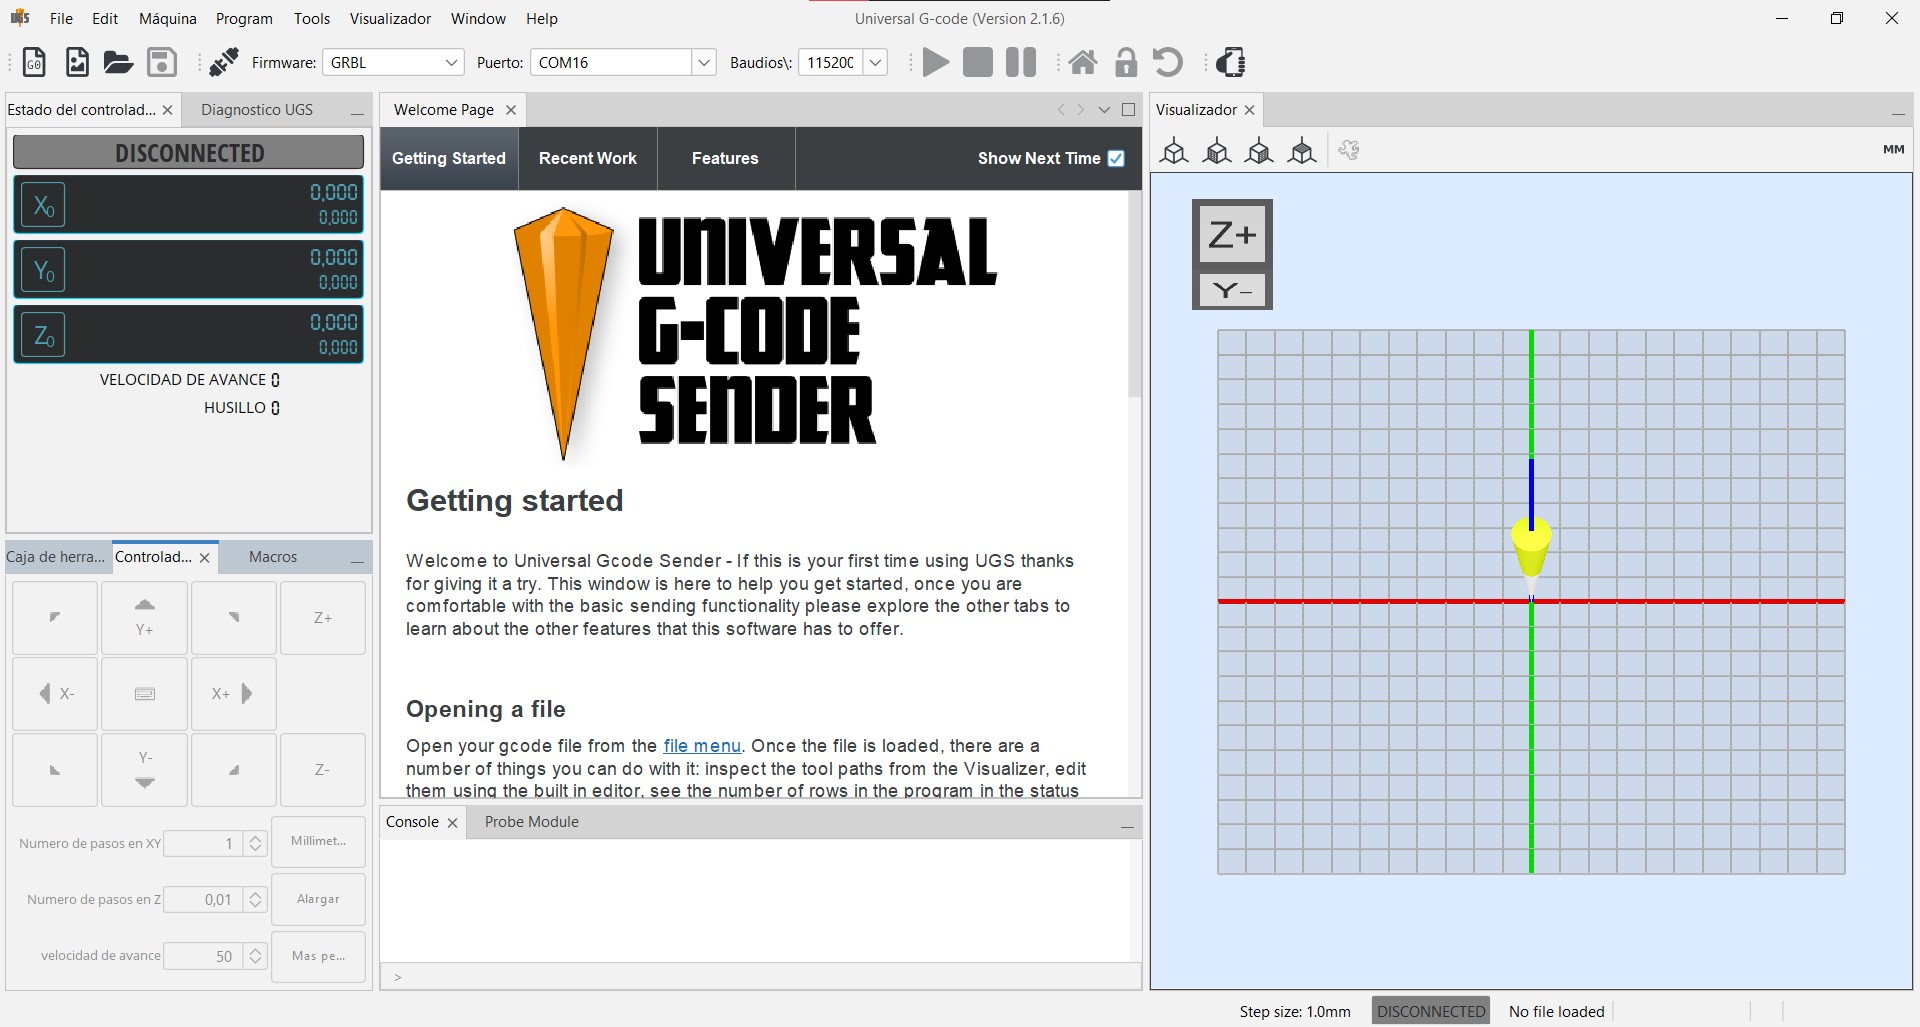This screenshot has width=1920, height=1027.
Task: Click the connect plug icon
Action: point(224,62)
